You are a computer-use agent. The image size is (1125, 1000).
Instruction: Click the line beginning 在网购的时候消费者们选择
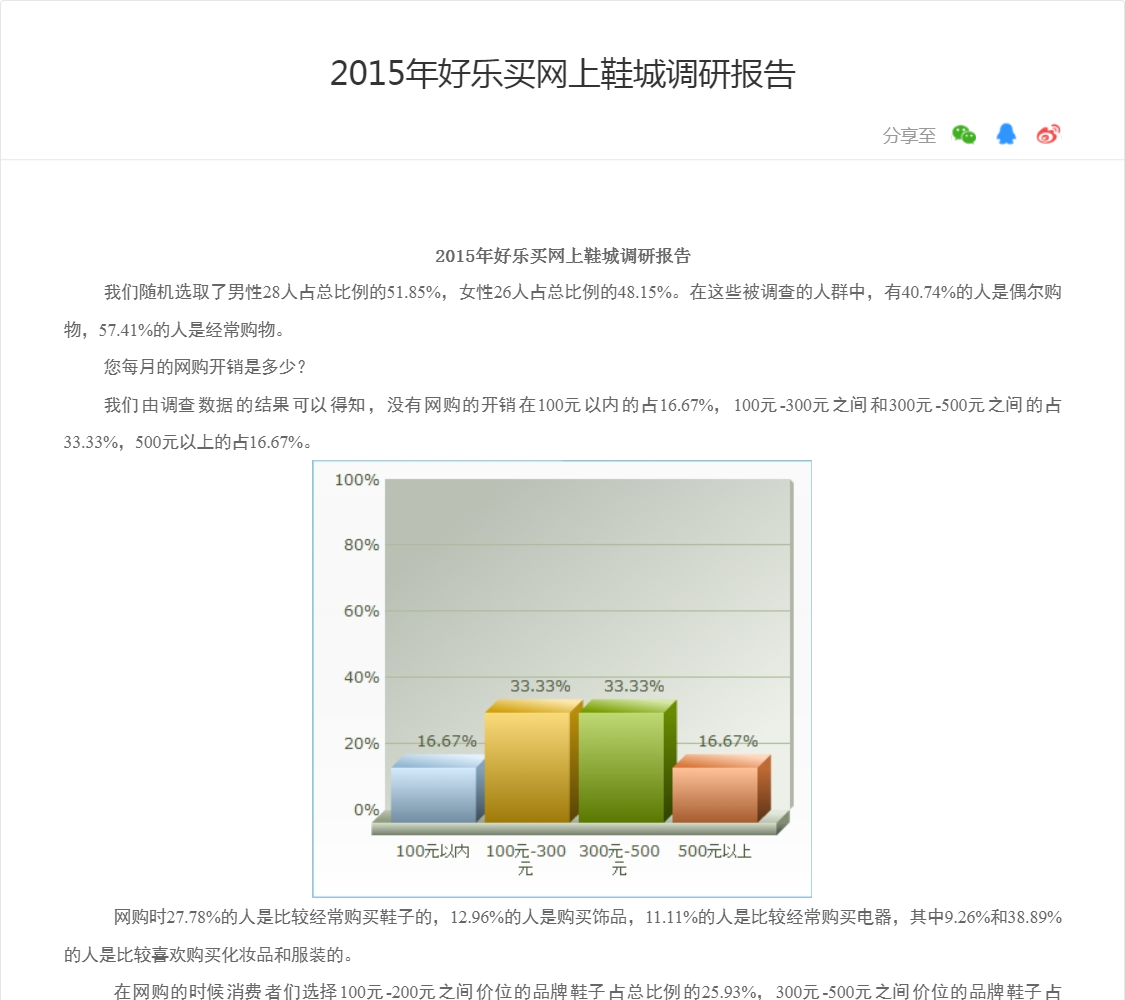(587, 991)
